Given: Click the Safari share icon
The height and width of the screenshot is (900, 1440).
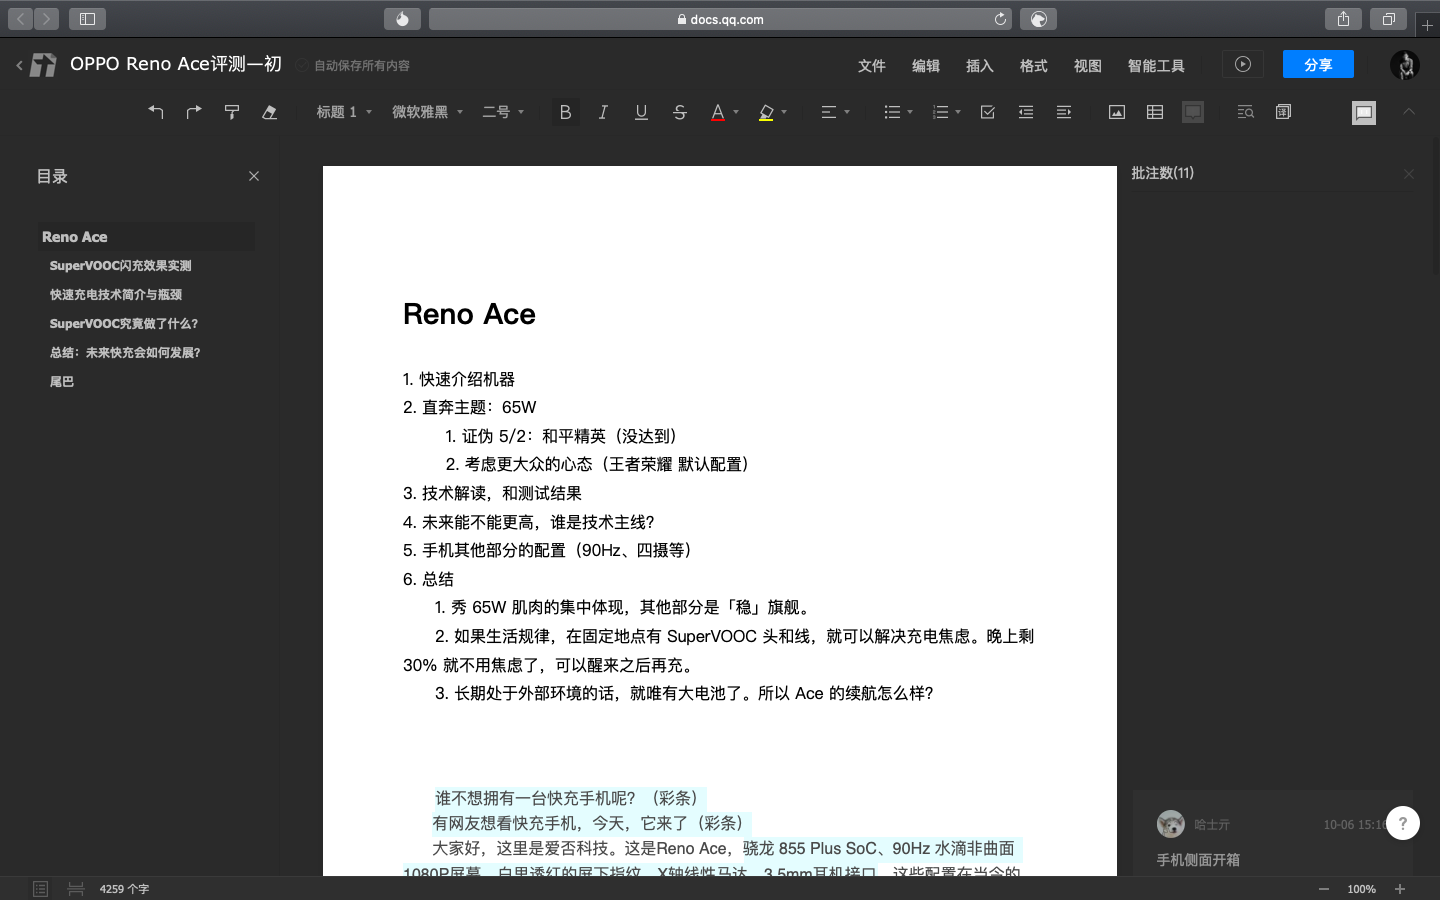Looking at the screenshot, I should 1343,19.
